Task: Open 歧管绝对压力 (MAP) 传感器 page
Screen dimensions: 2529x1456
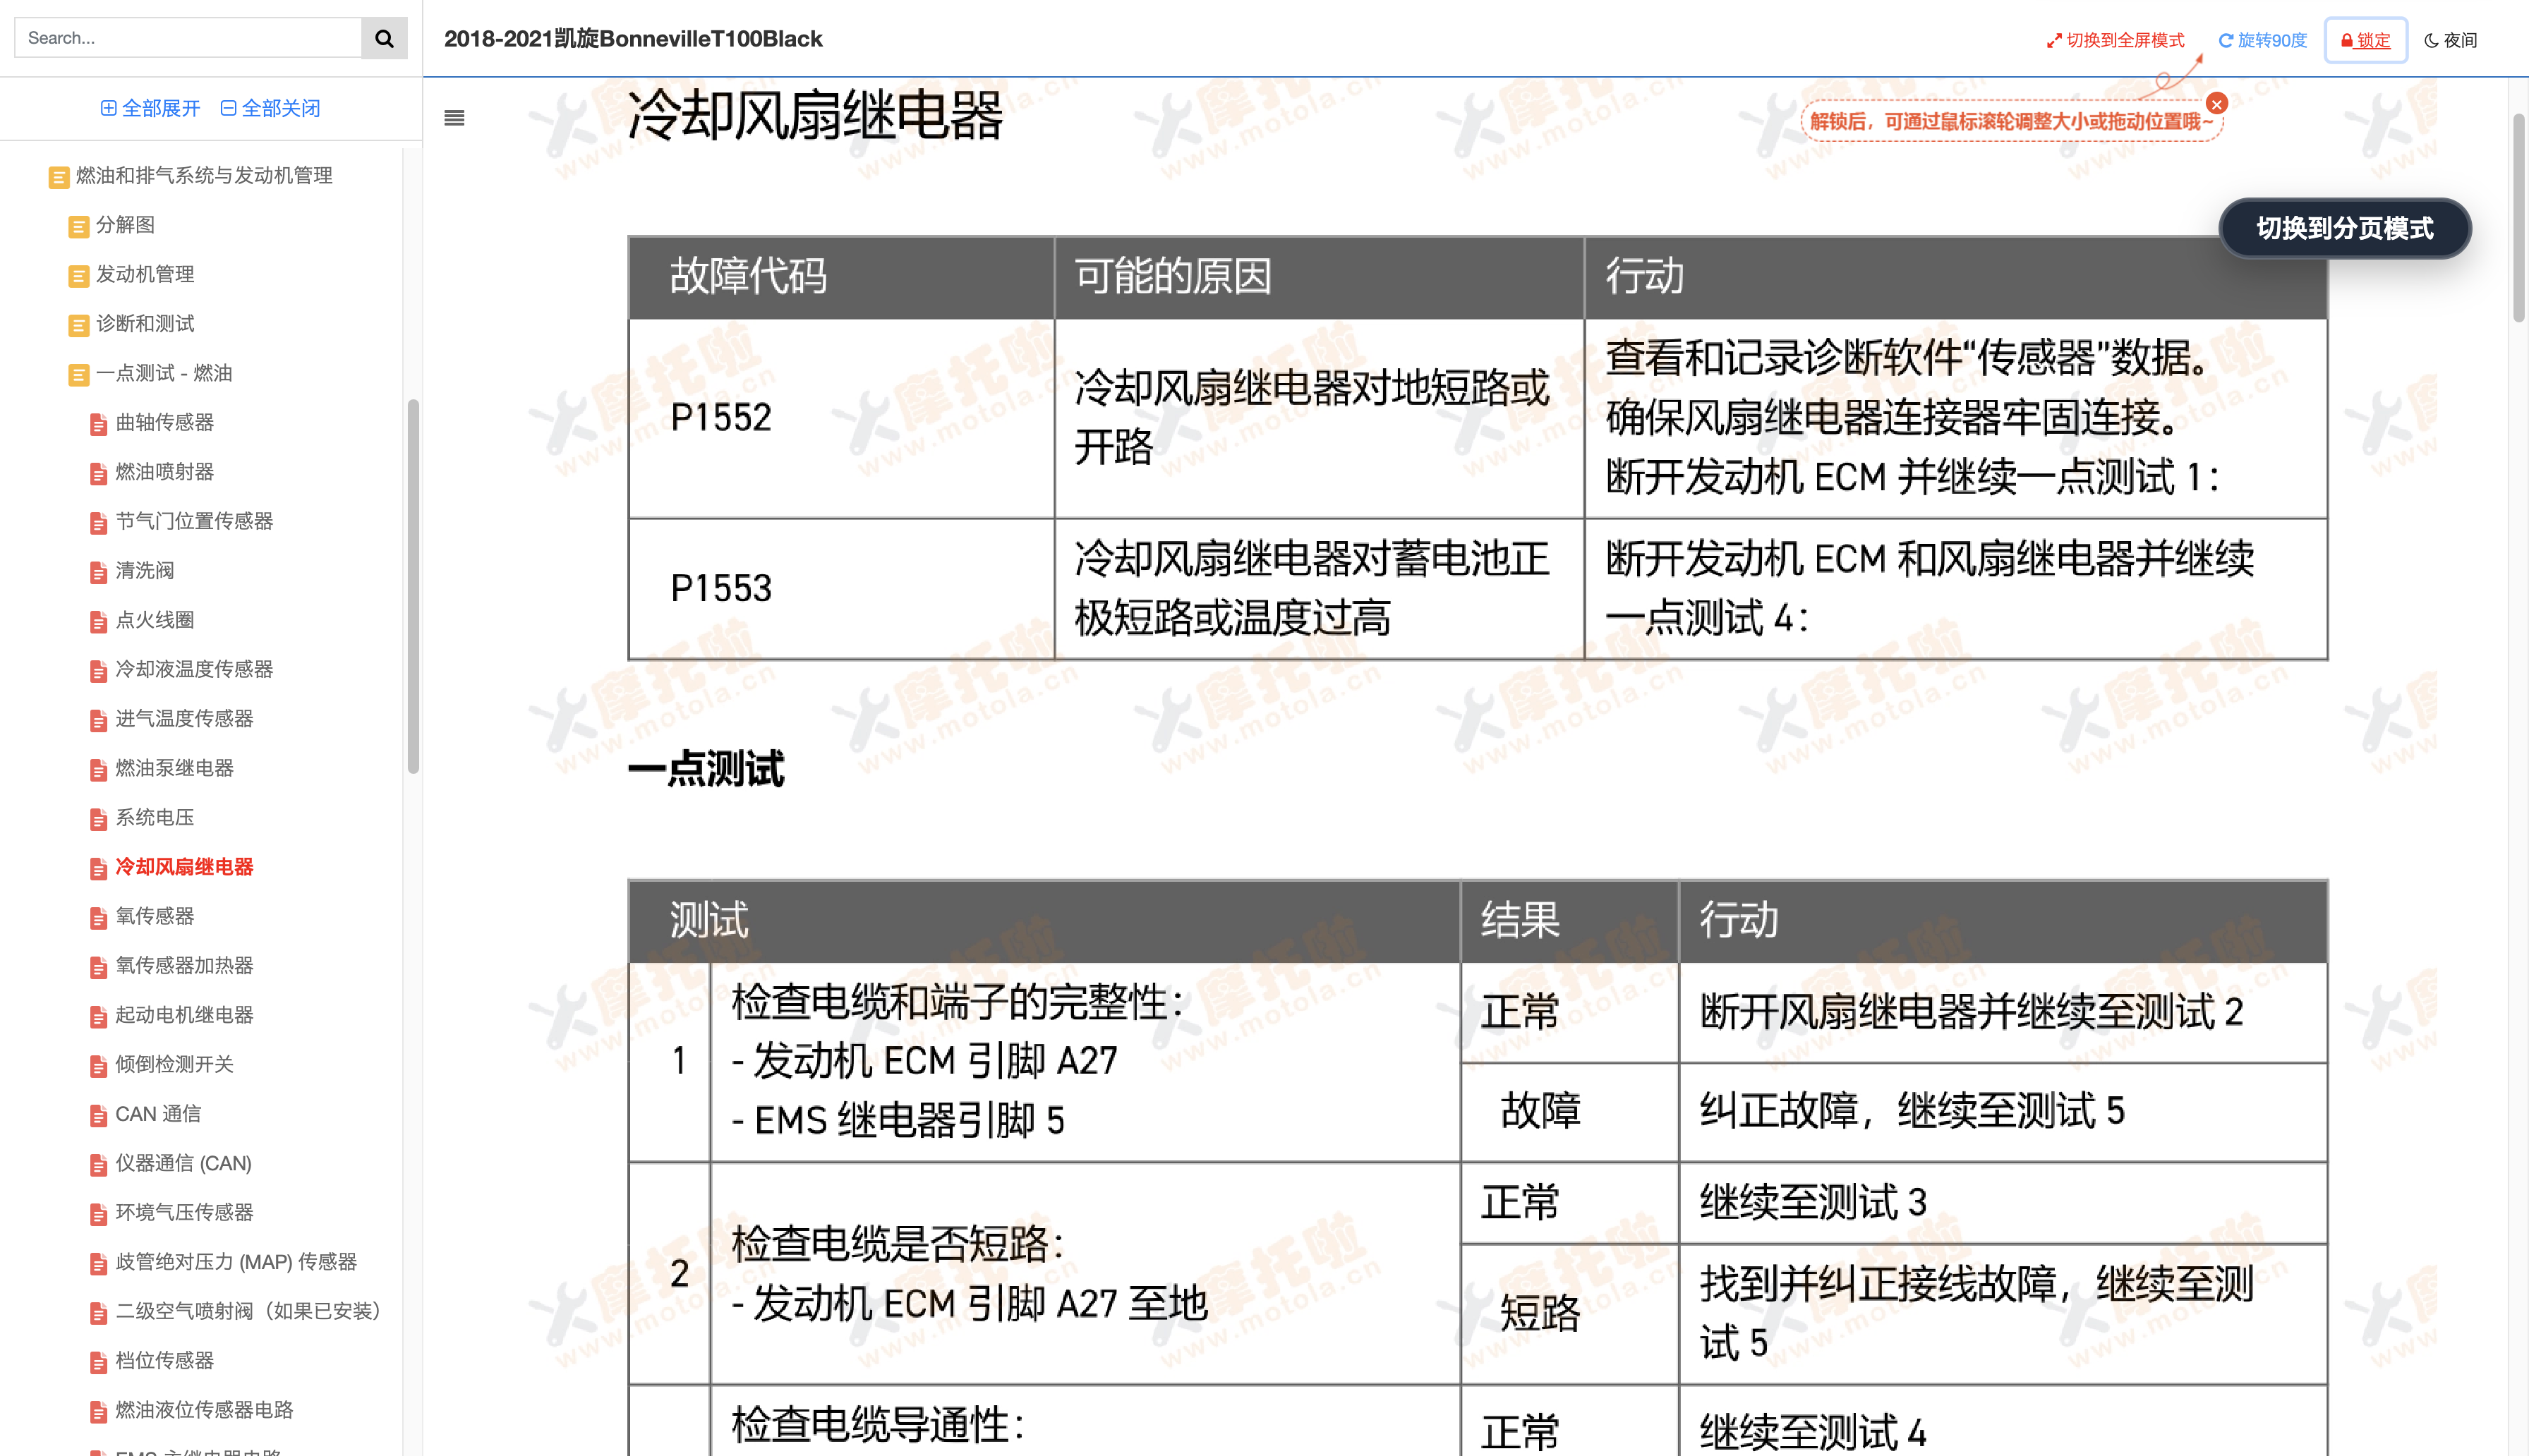Action: click(x=223, y=1261)
